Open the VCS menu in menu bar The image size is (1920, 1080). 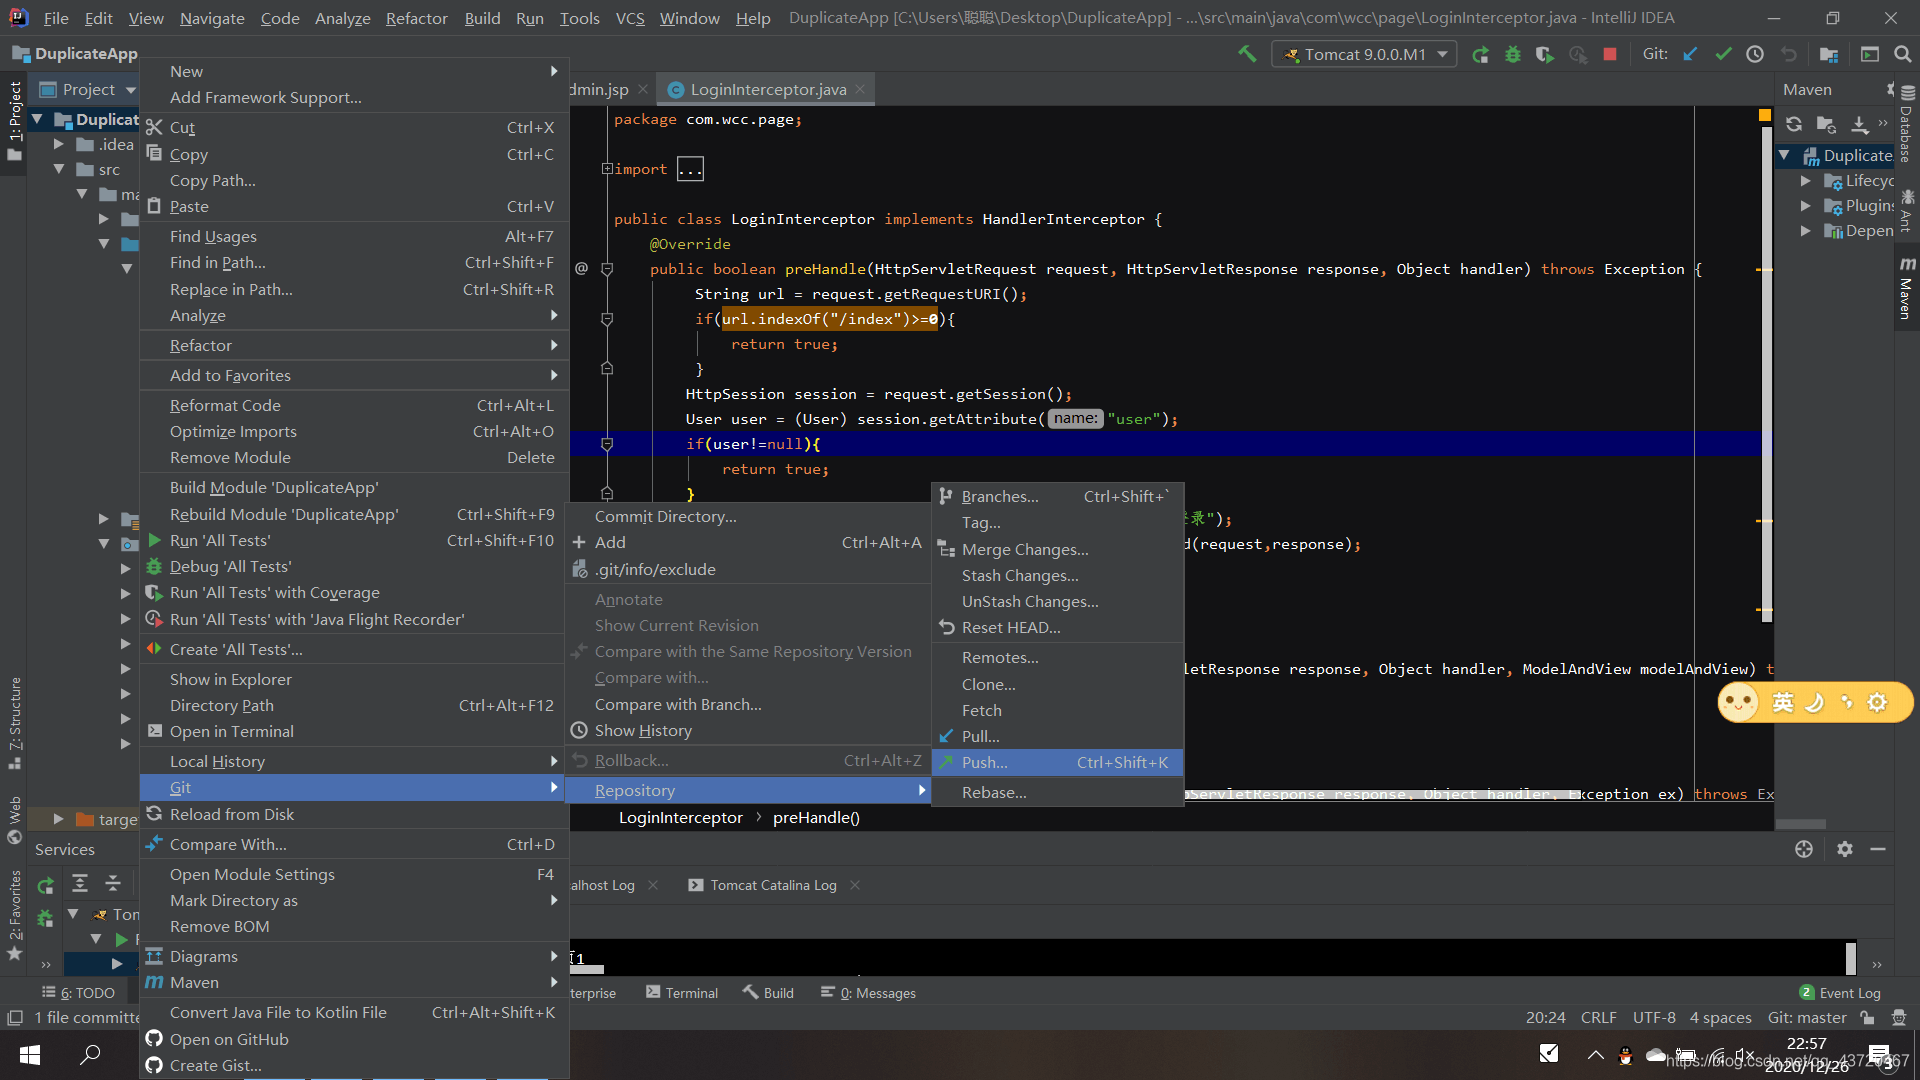coord(629,18)
